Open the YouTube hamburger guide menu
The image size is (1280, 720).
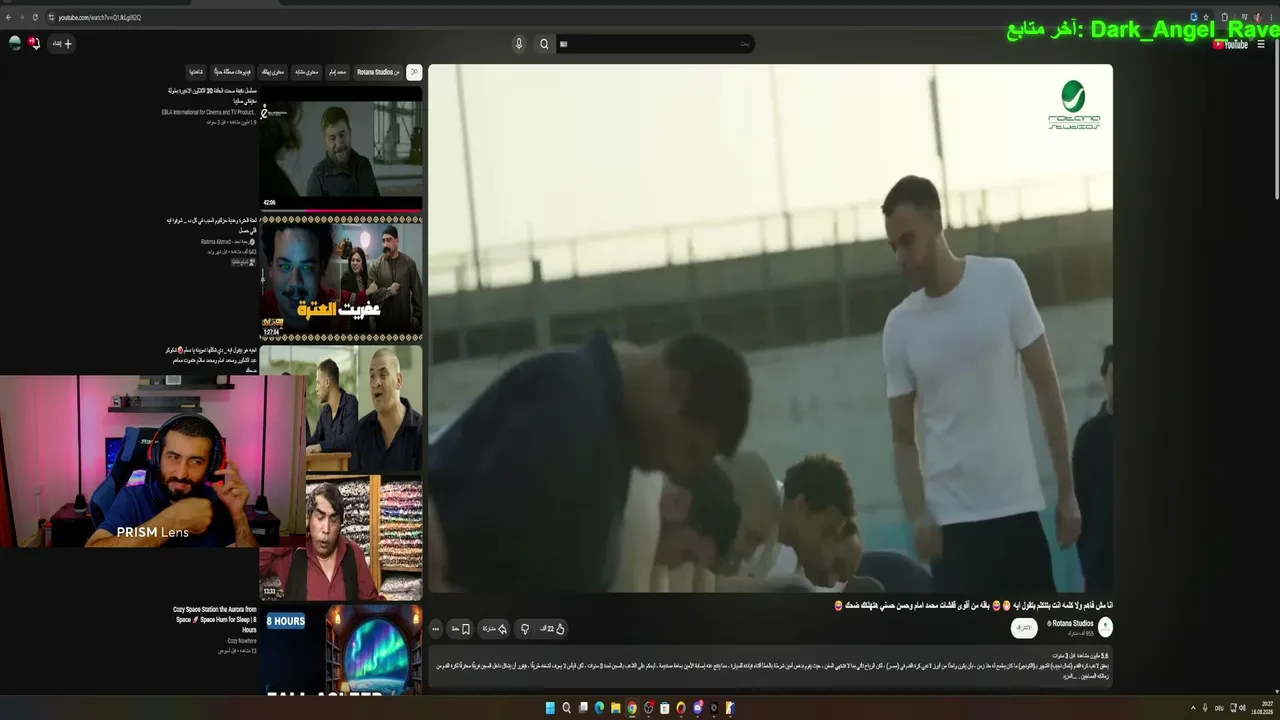tap(1262, 44)
